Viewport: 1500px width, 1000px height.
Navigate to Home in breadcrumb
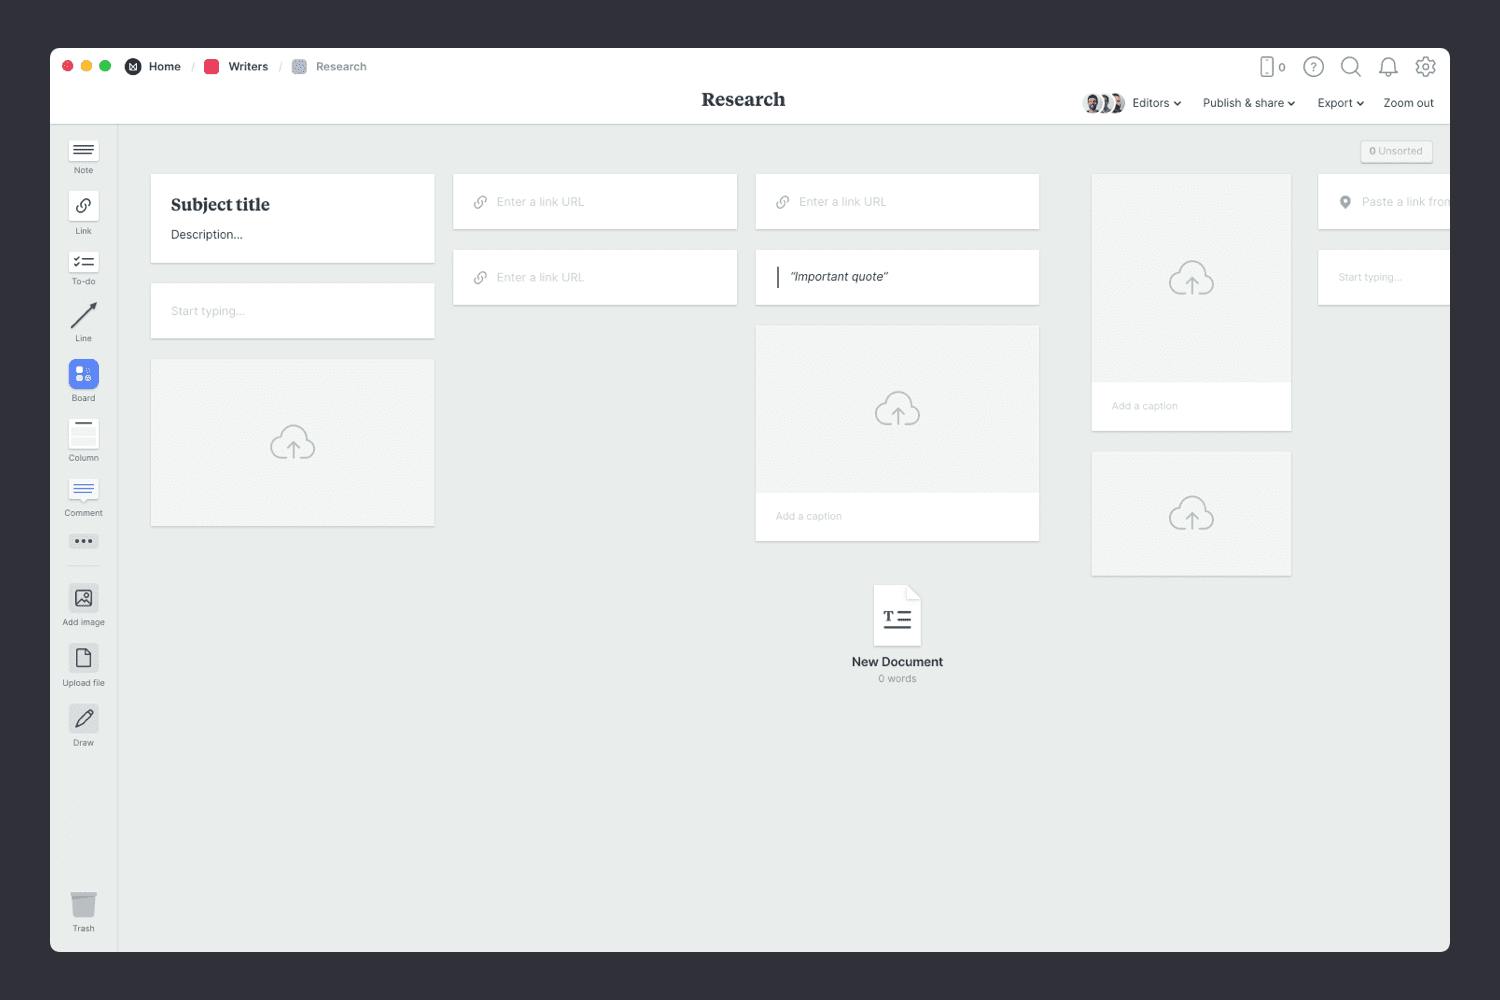click(164, 67)
